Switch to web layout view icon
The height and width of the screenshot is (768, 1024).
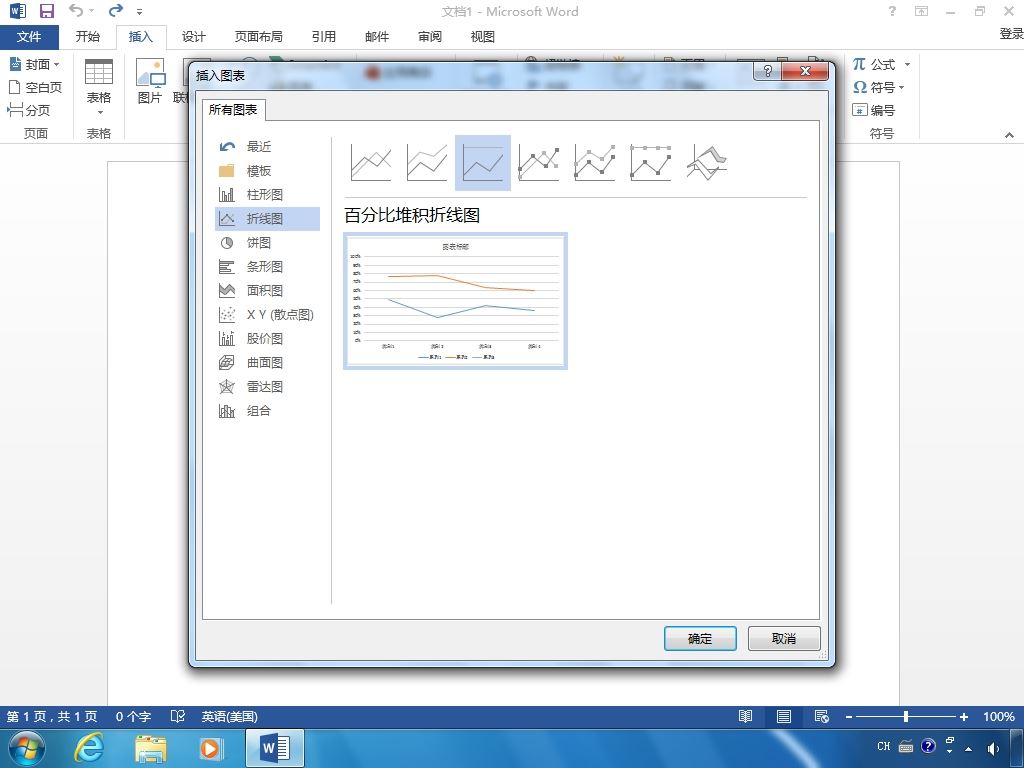[x=822, y=716]
